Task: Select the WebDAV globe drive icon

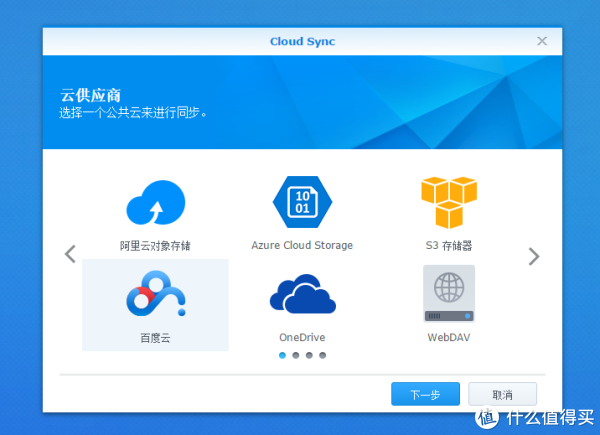Action: tap(448, 294)
